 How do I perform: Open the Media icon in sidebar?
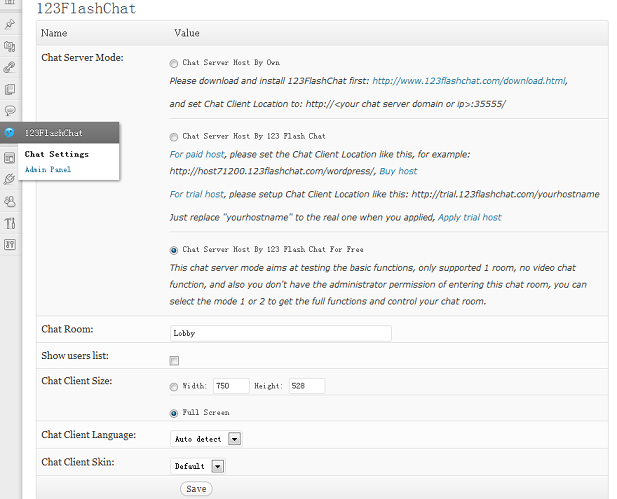(x=10, y=45)
